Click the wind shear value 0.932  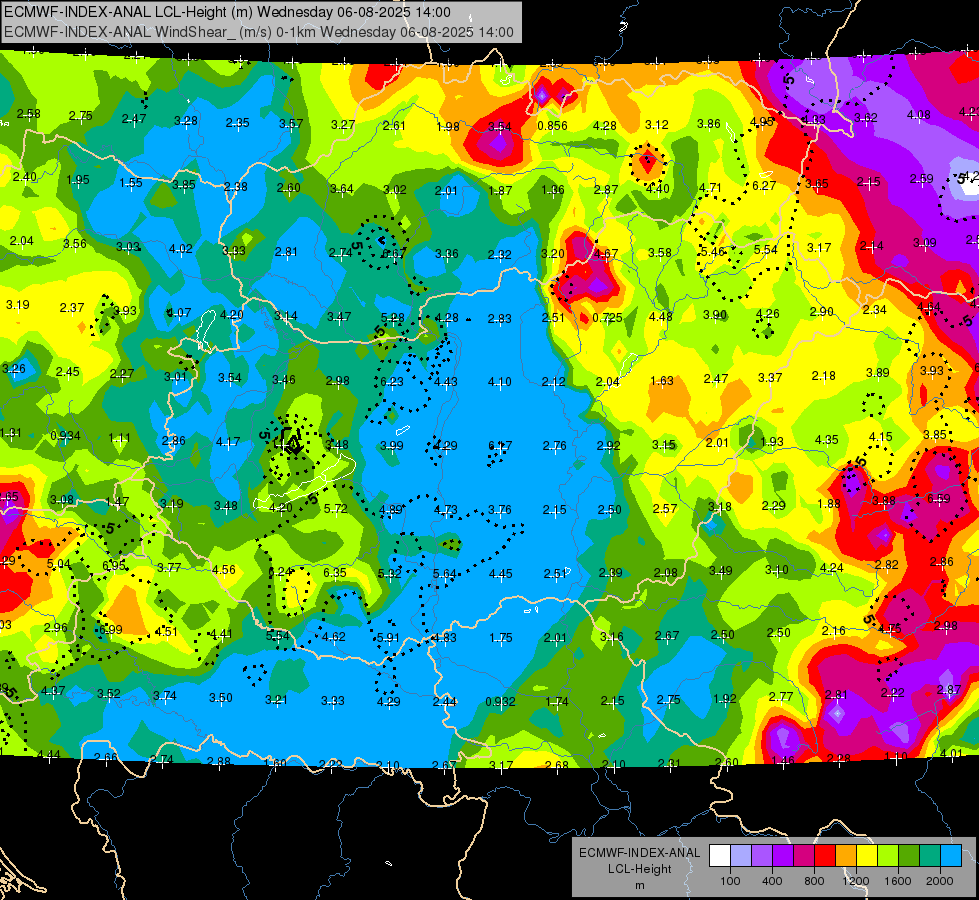pyautogui.click(x=500, y=701)
